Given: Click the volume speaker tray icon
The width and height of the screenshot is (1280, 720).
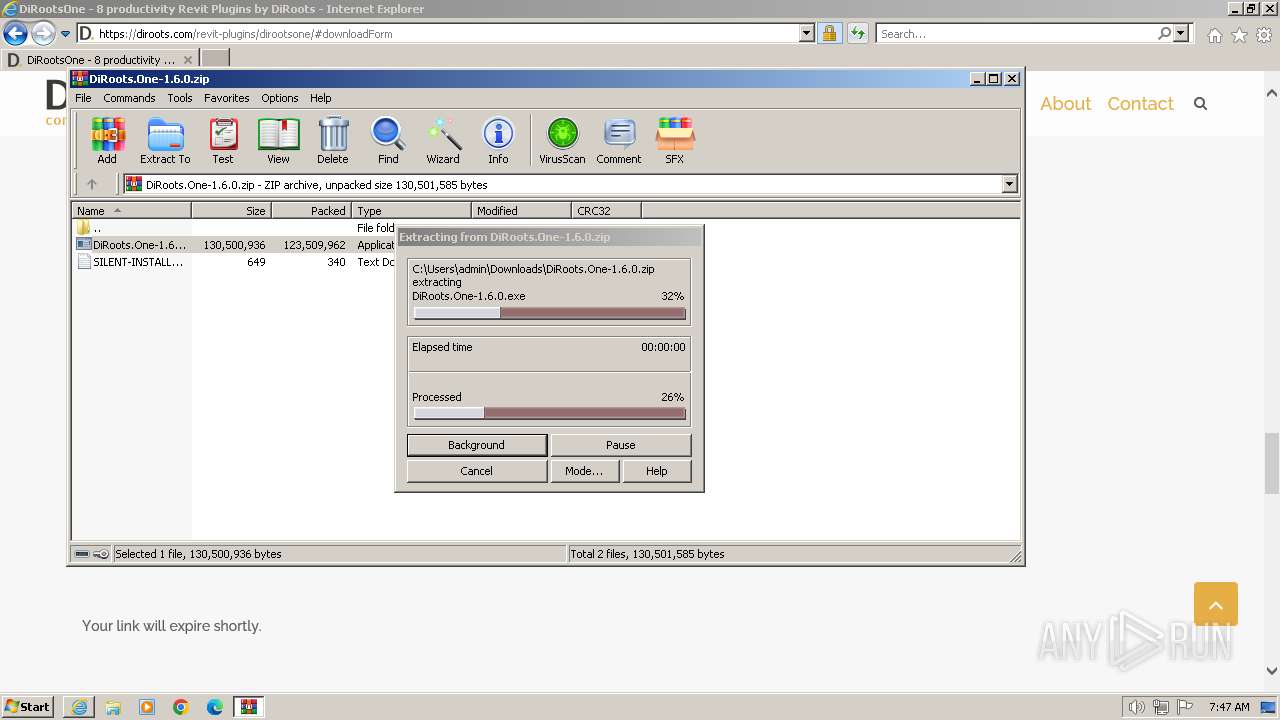Looking at the screenshot, I should [1136, 707].
